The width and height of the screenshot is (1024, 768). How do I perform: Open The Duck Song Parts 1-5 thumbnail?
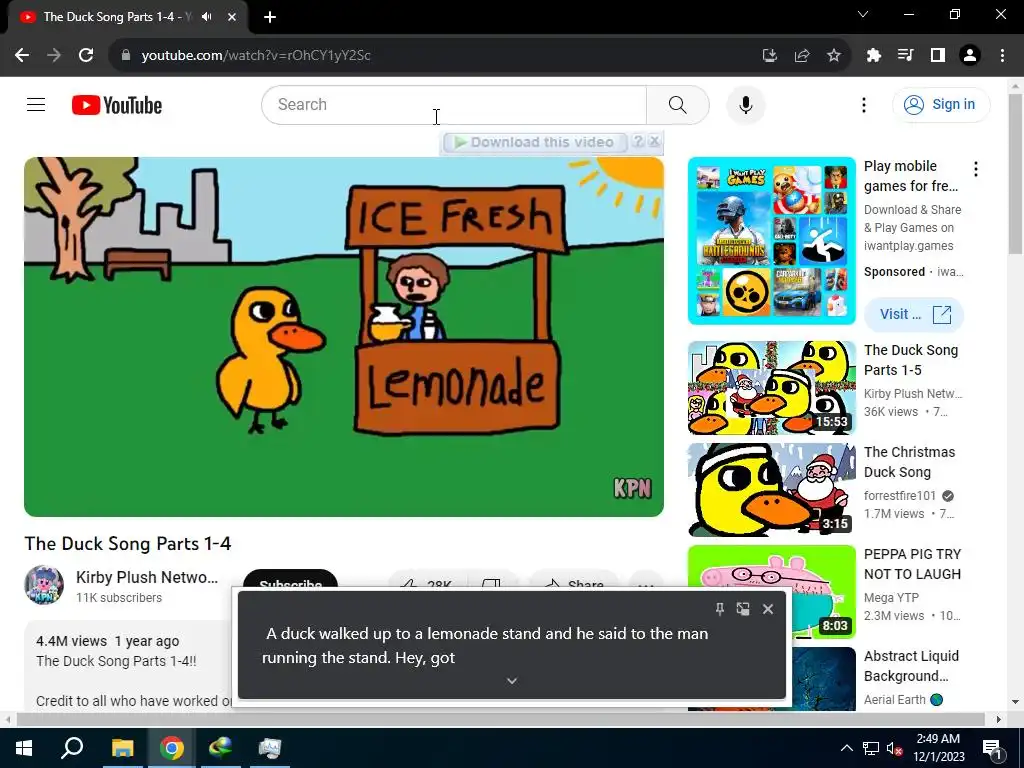(771, 388)
